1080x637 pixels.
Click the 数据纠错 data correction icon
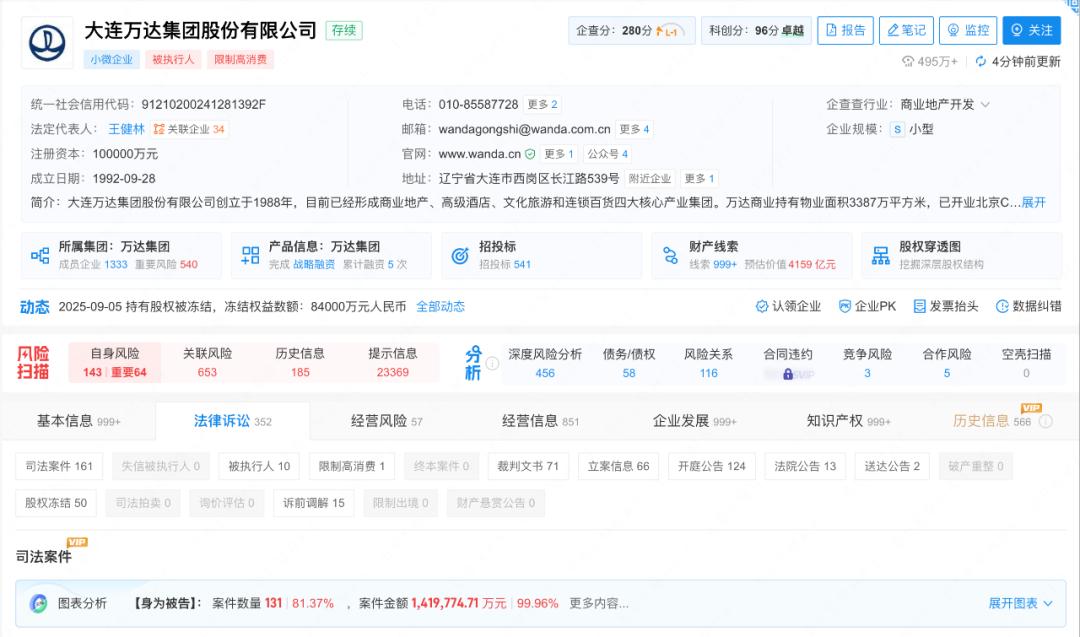click(1002, 306)
